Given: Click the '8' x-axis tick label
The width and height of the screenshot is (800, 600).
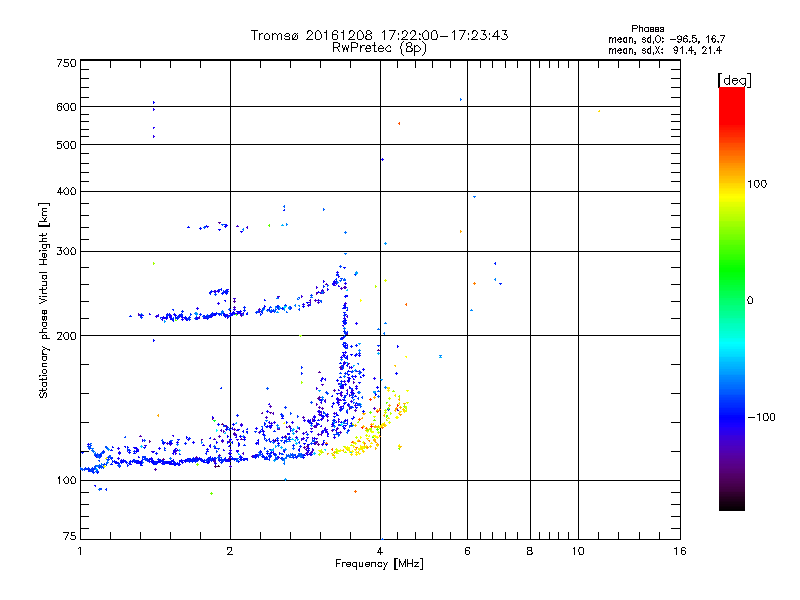Looking at the screenshot, I should [x=530, y=551].
